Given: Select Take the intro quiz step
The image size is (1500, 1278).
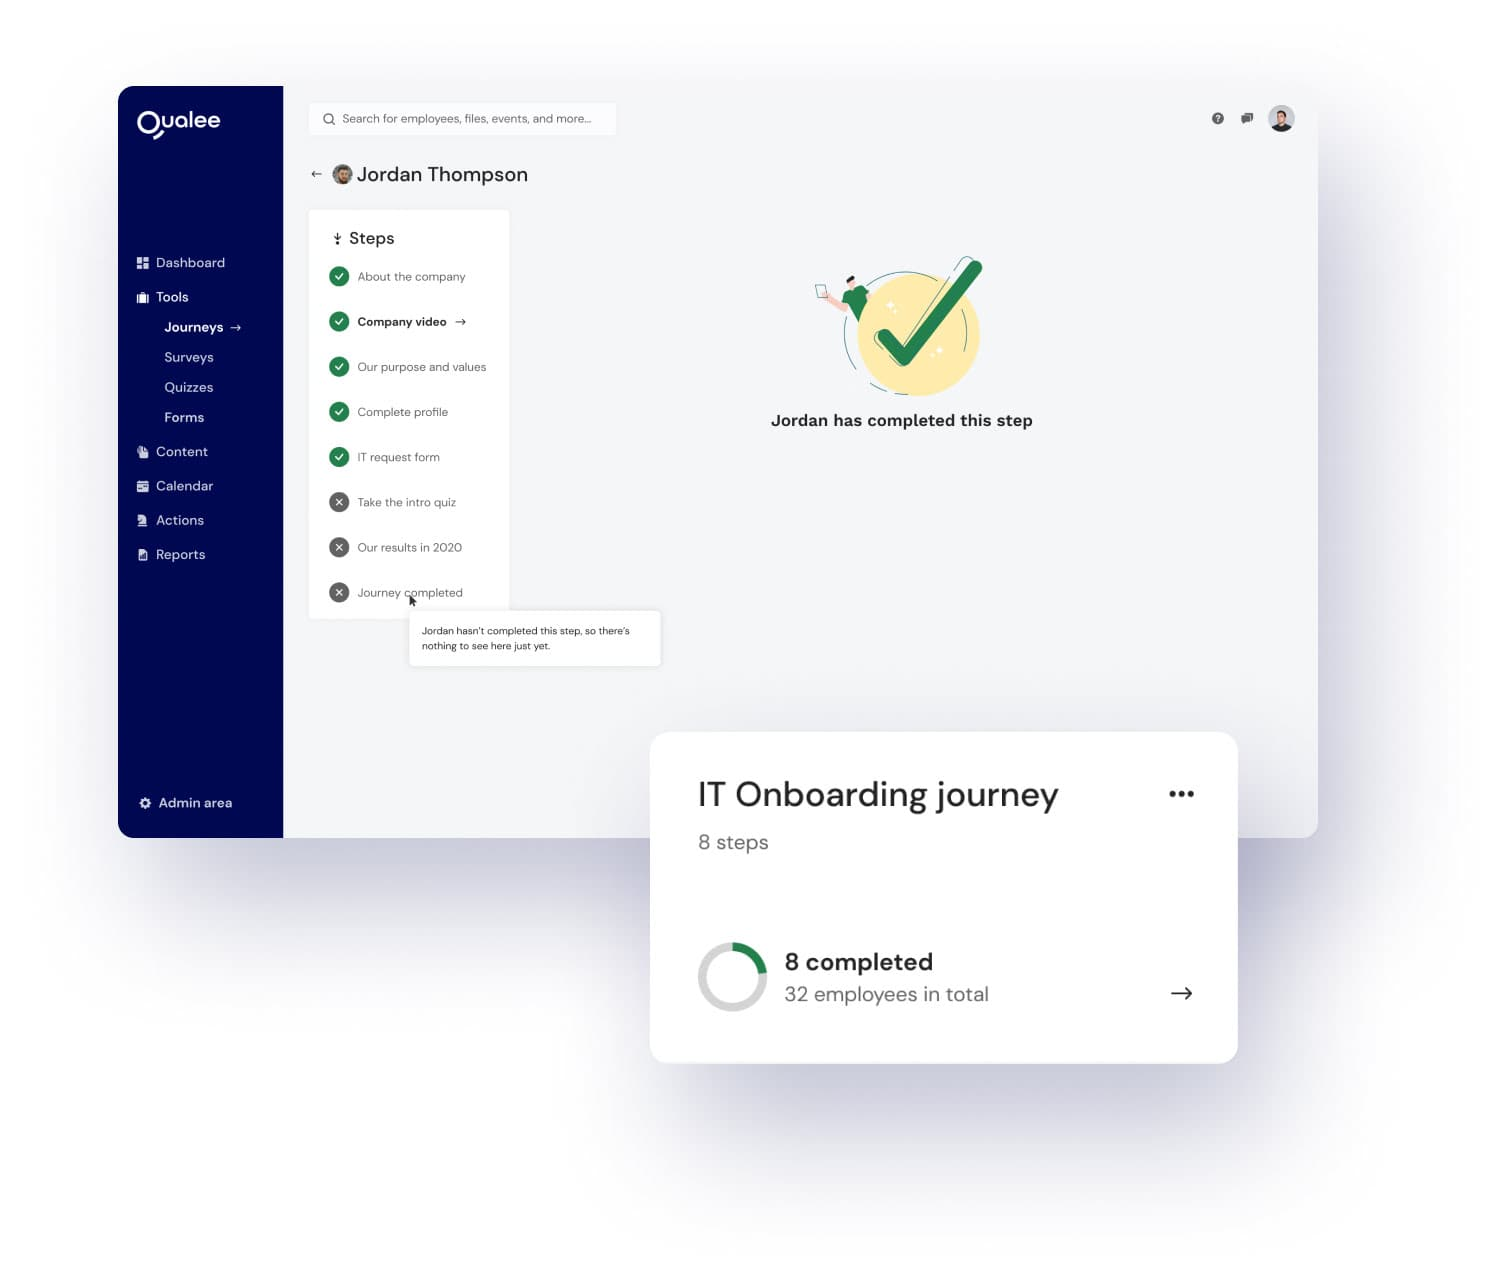Looking at the screenshot, I should point(406,502).
